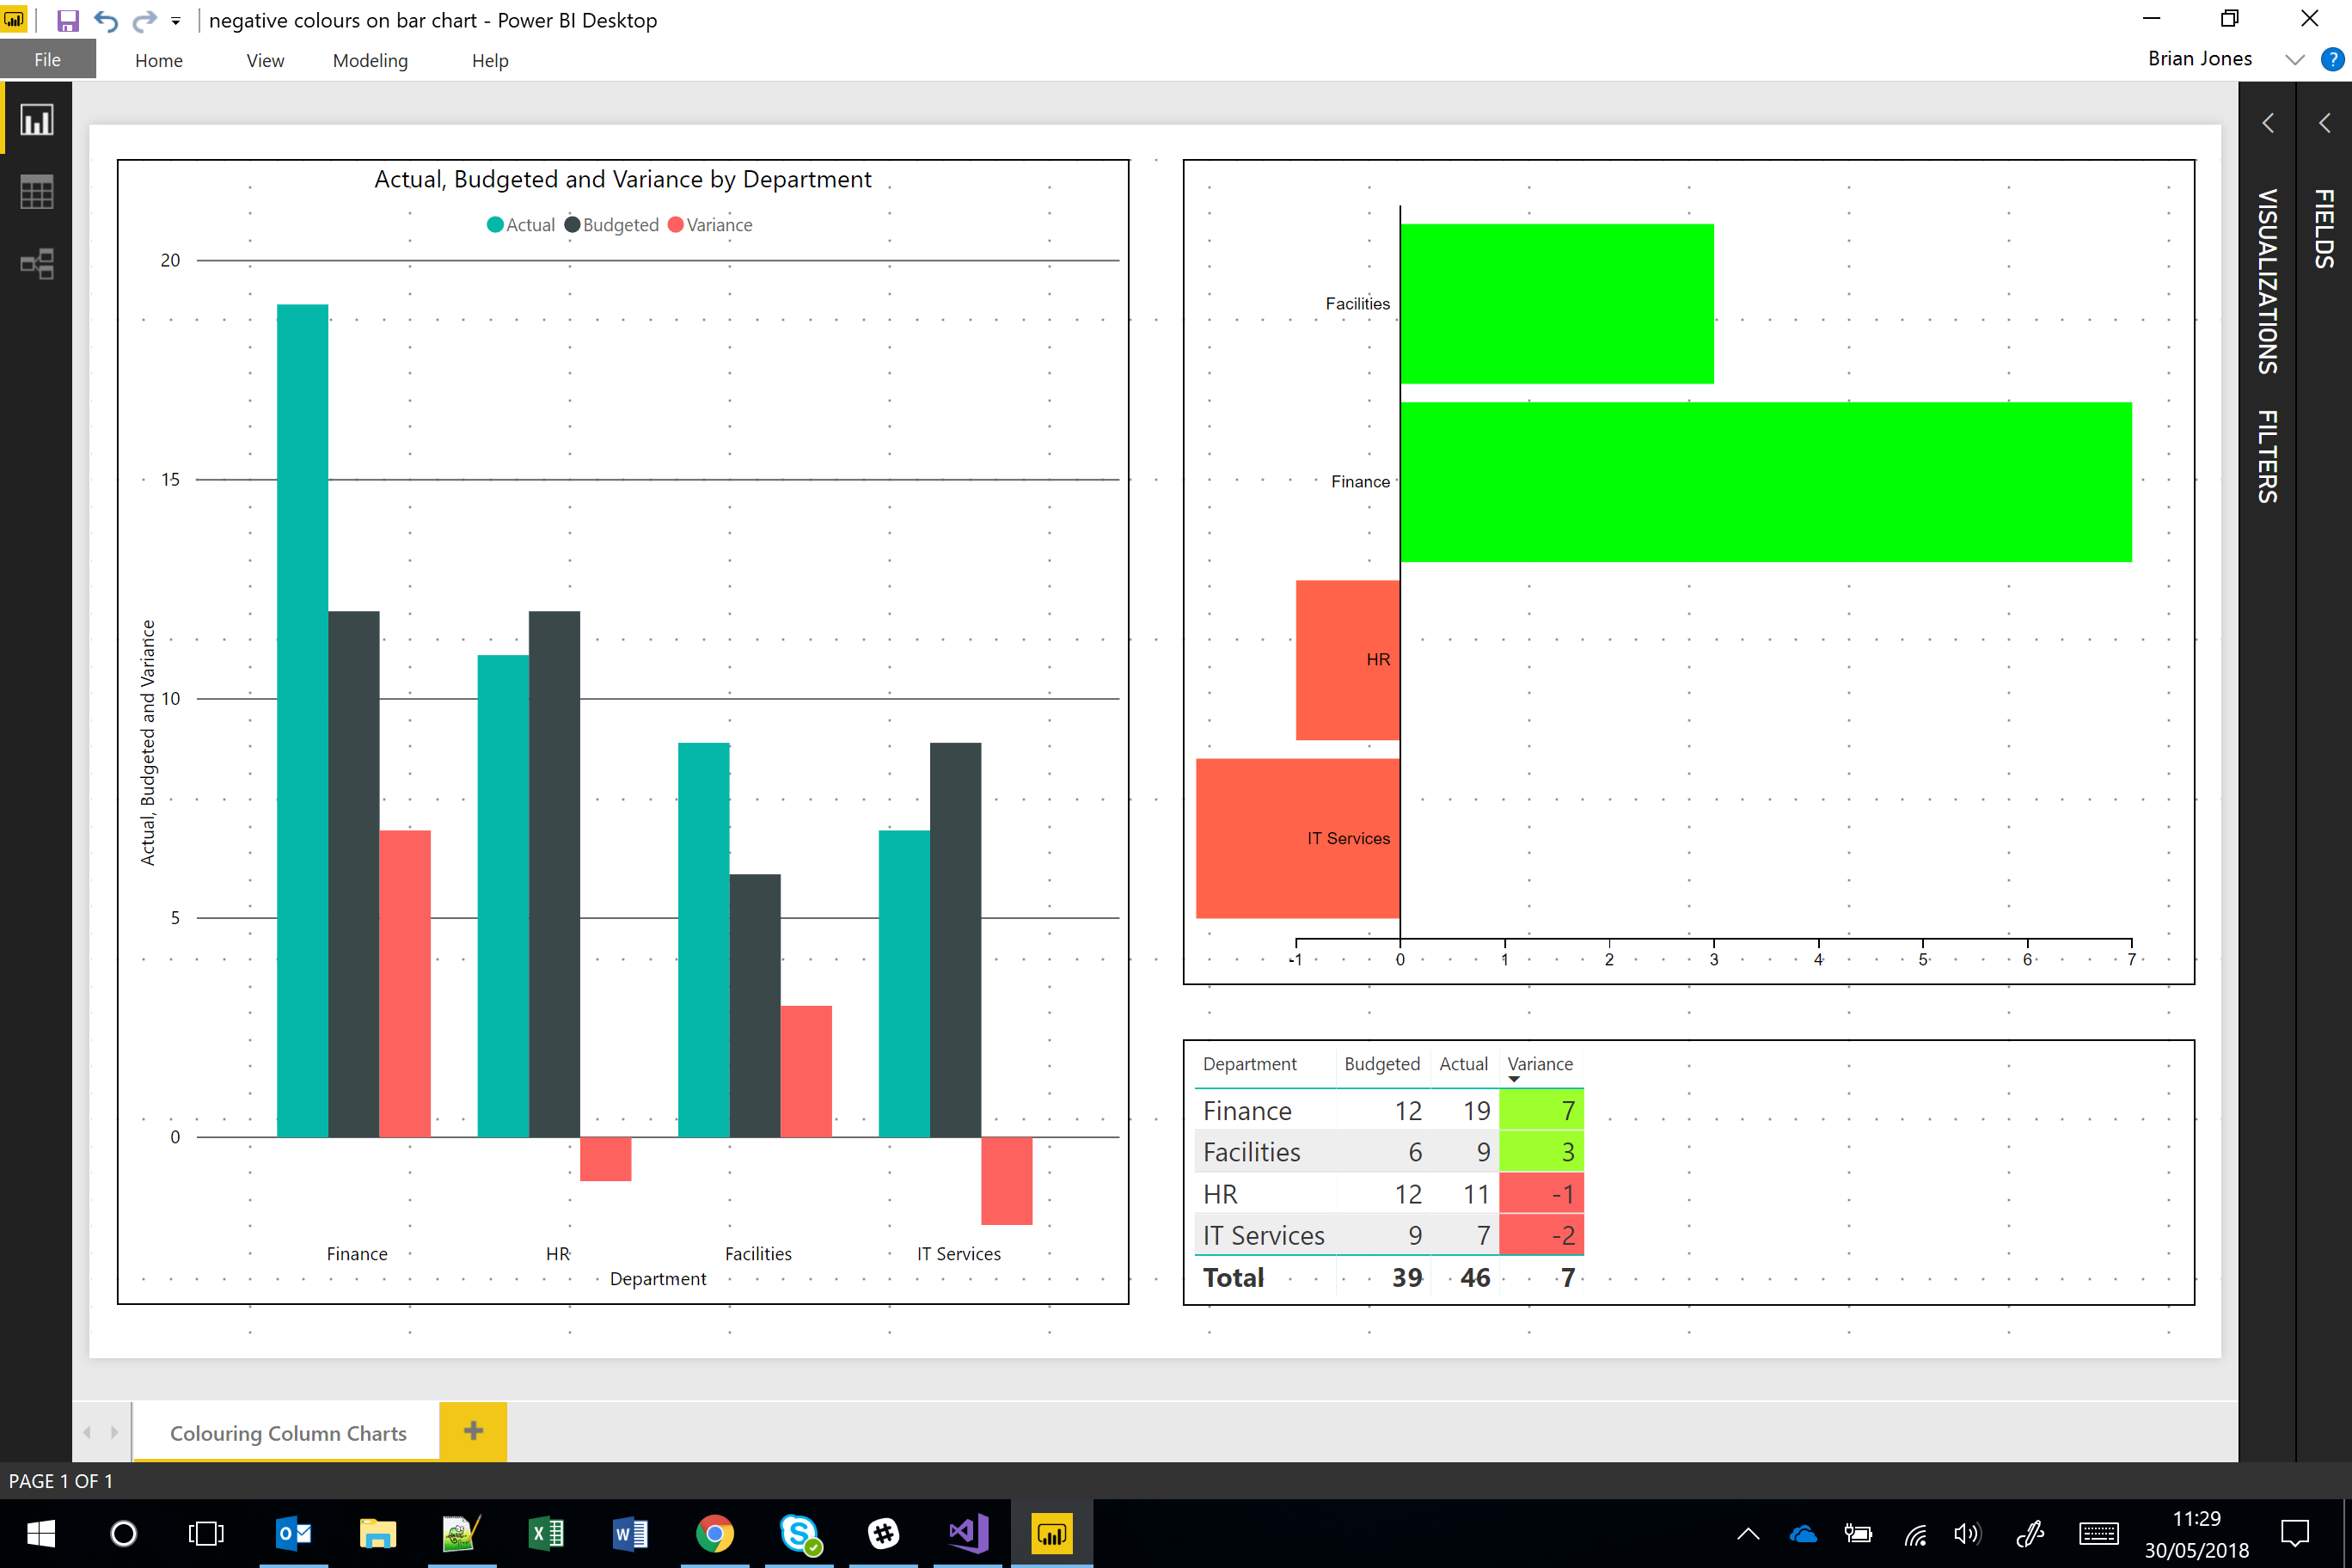2352x1568 pixels.
Task: Undo the last action
Action: tap(106, 20)
